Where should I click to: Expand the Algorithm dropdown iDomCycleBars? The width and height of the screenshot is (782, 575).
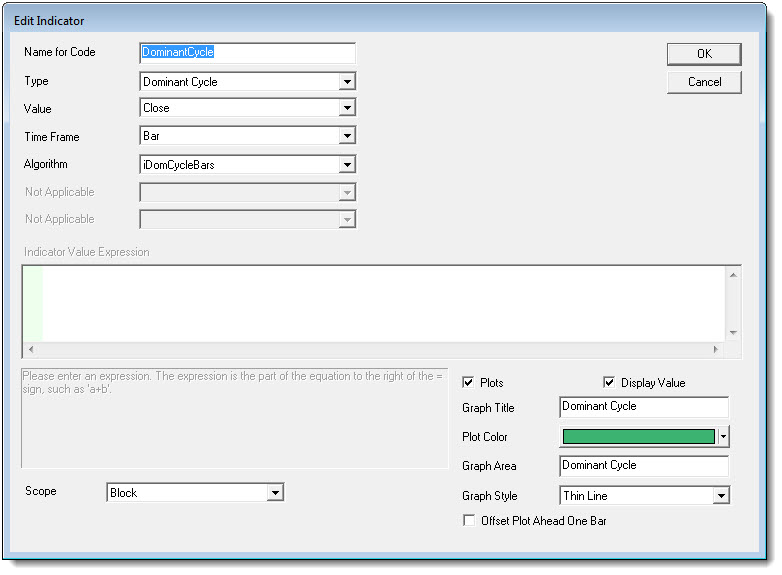347,165
